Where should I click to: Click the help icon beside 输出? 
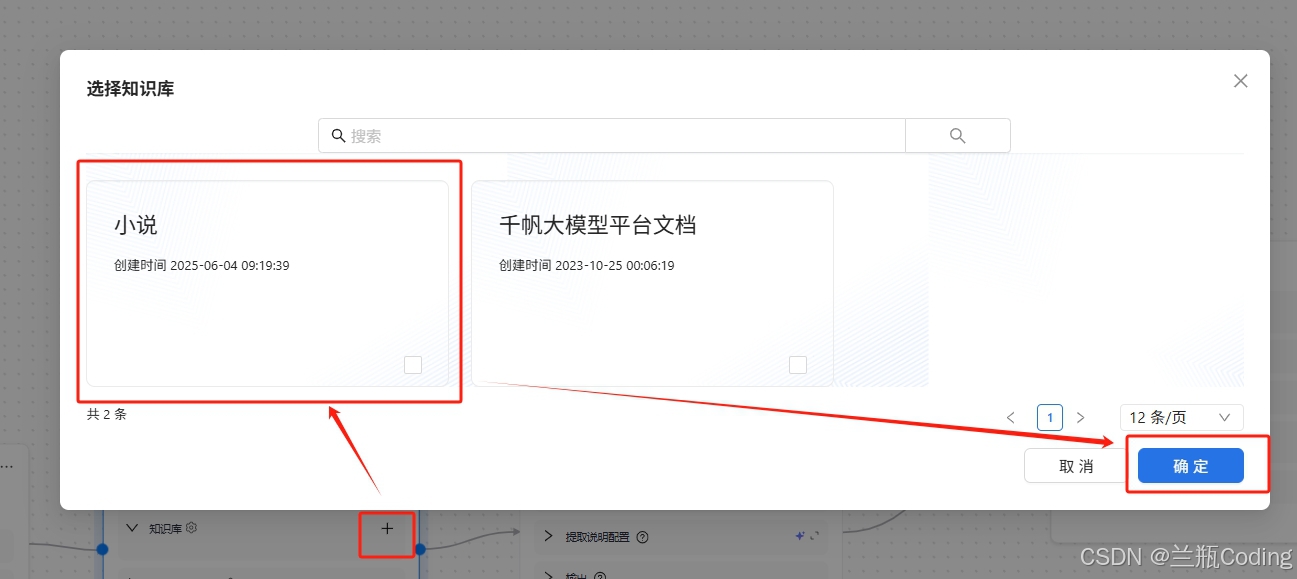(600, 575)
